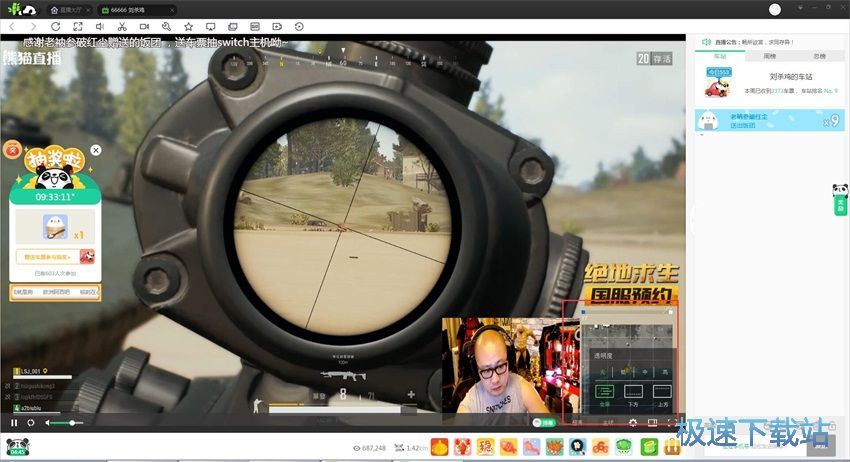Click the blue onigiri gift banner

click(770, 120)
